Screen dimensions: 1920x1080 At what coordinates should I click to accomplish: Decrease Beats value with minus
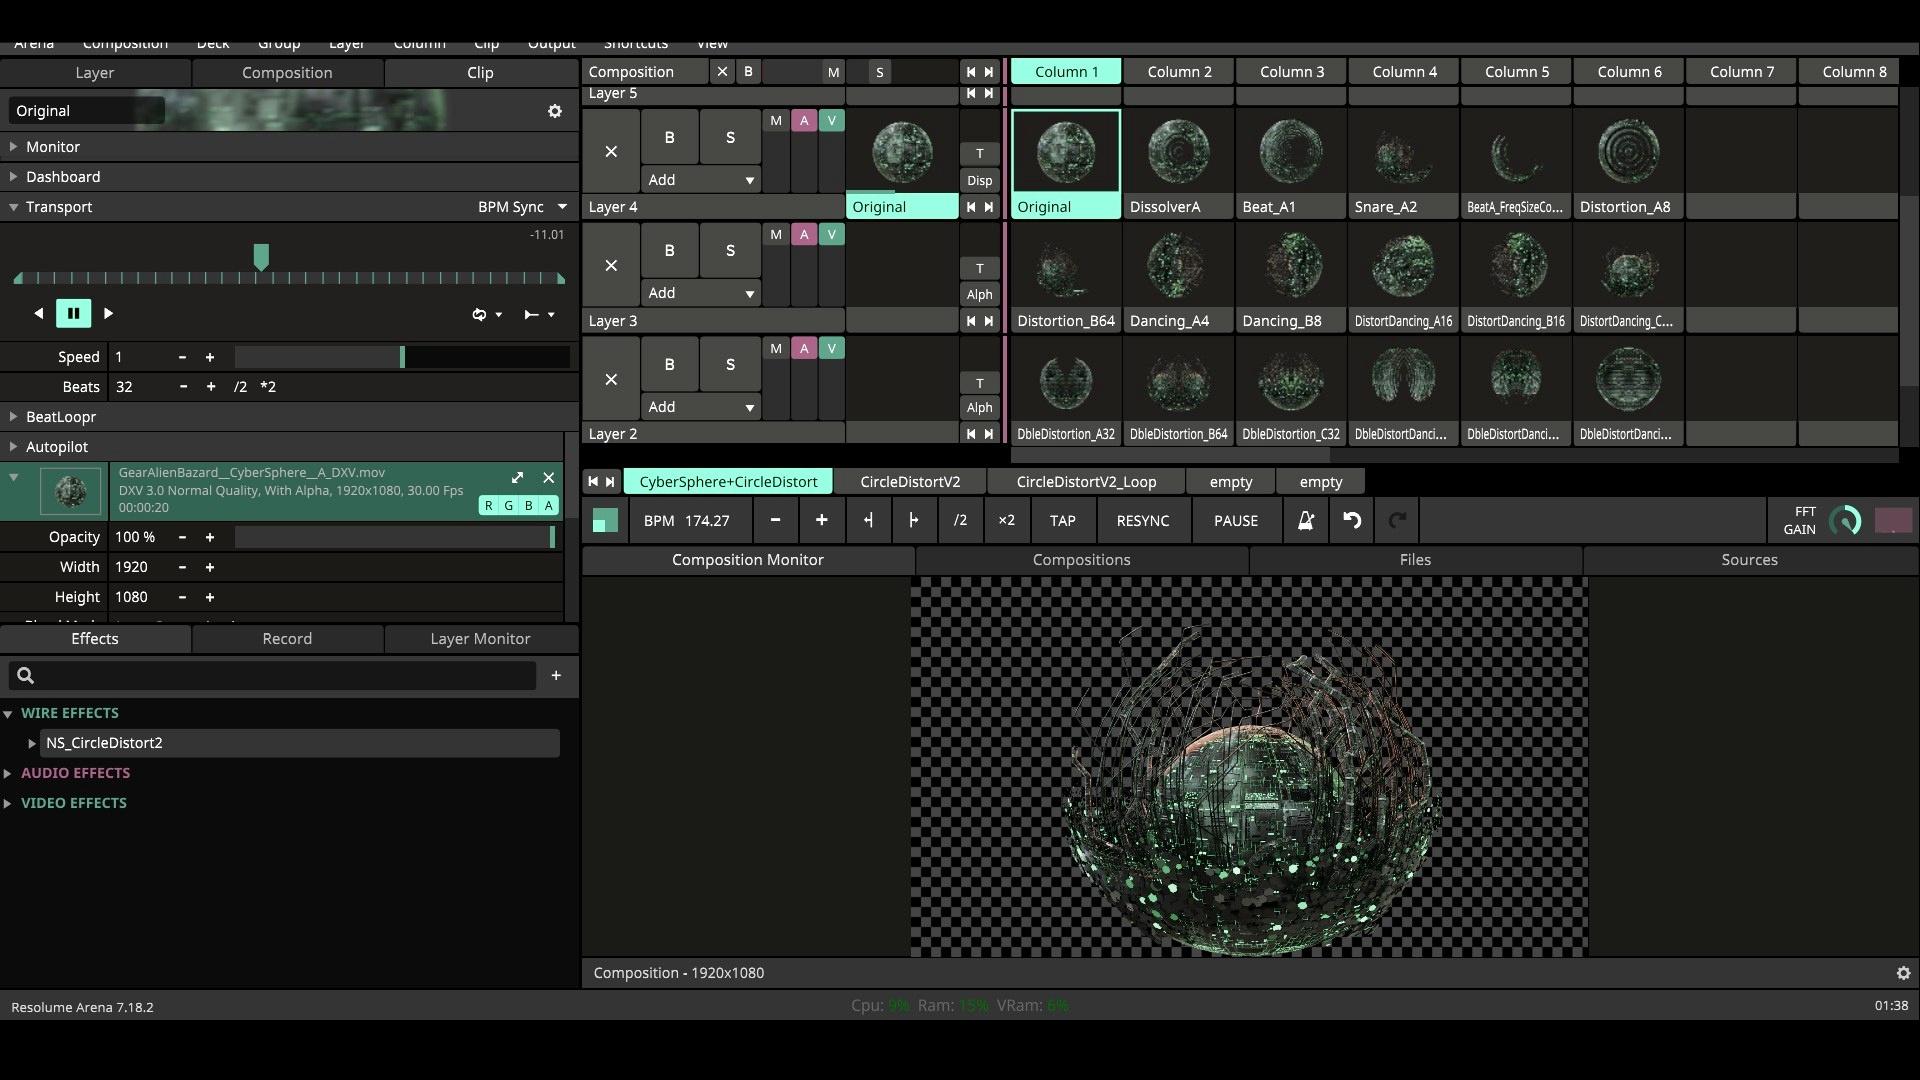[183, 387]
